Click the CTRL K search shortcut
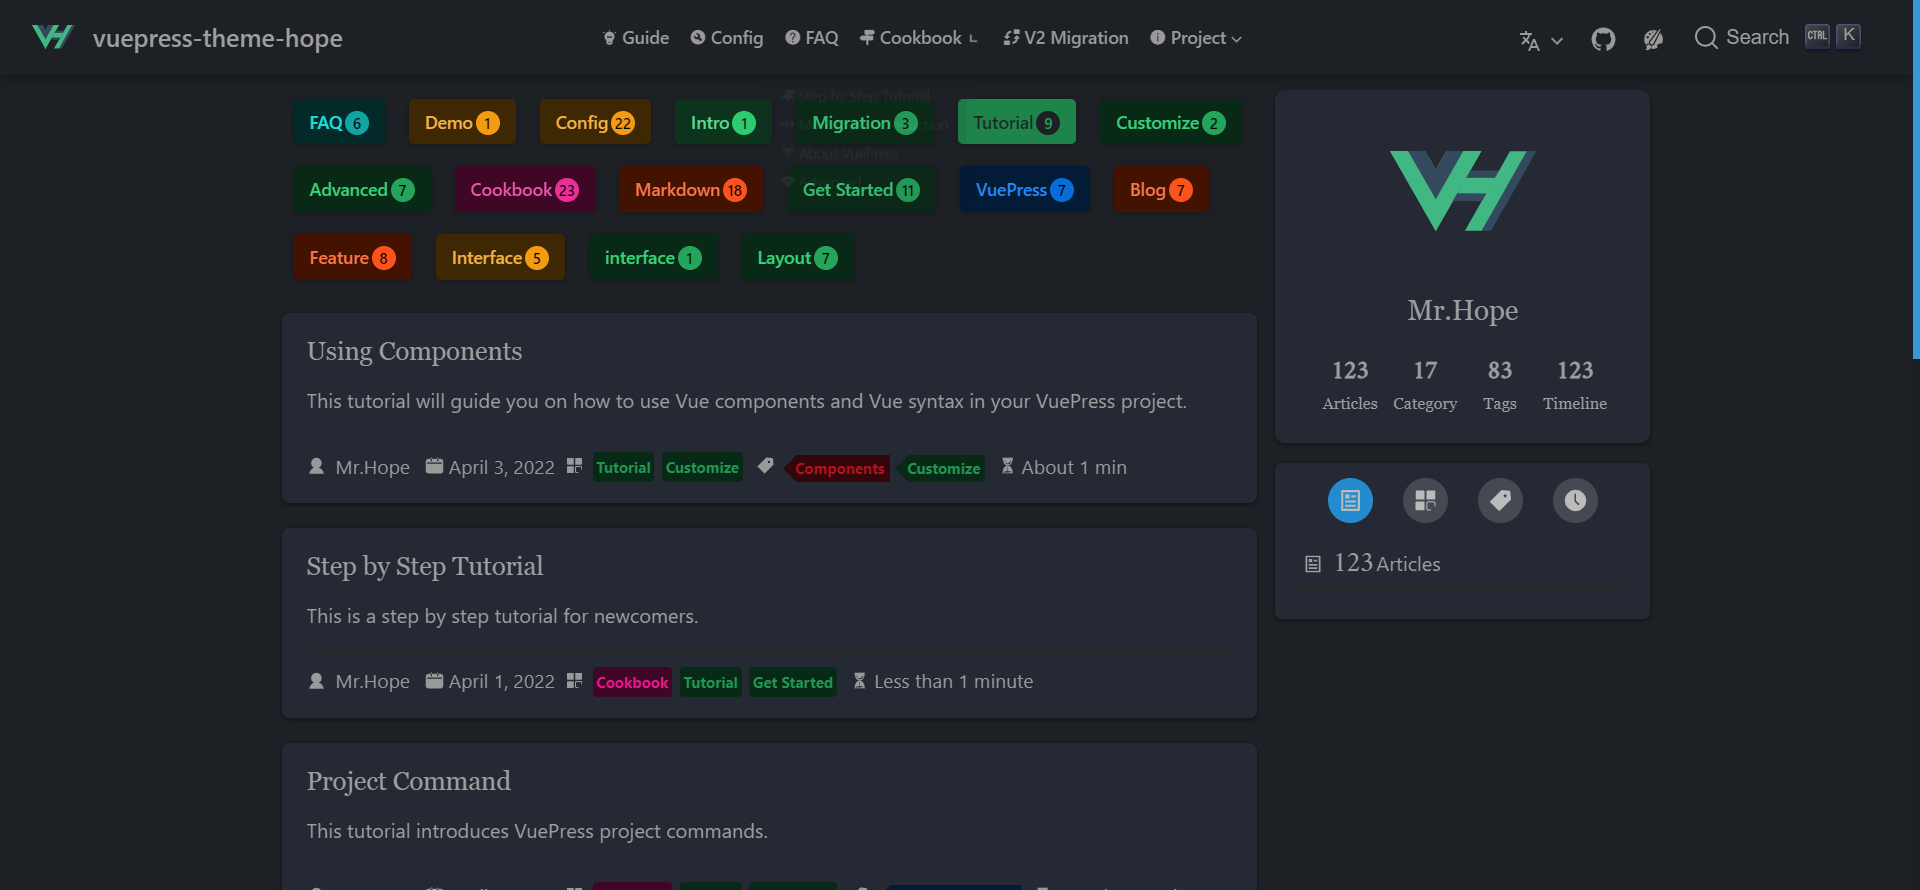The width and height of the screenshot is (1920, 890). point(1833,36)
